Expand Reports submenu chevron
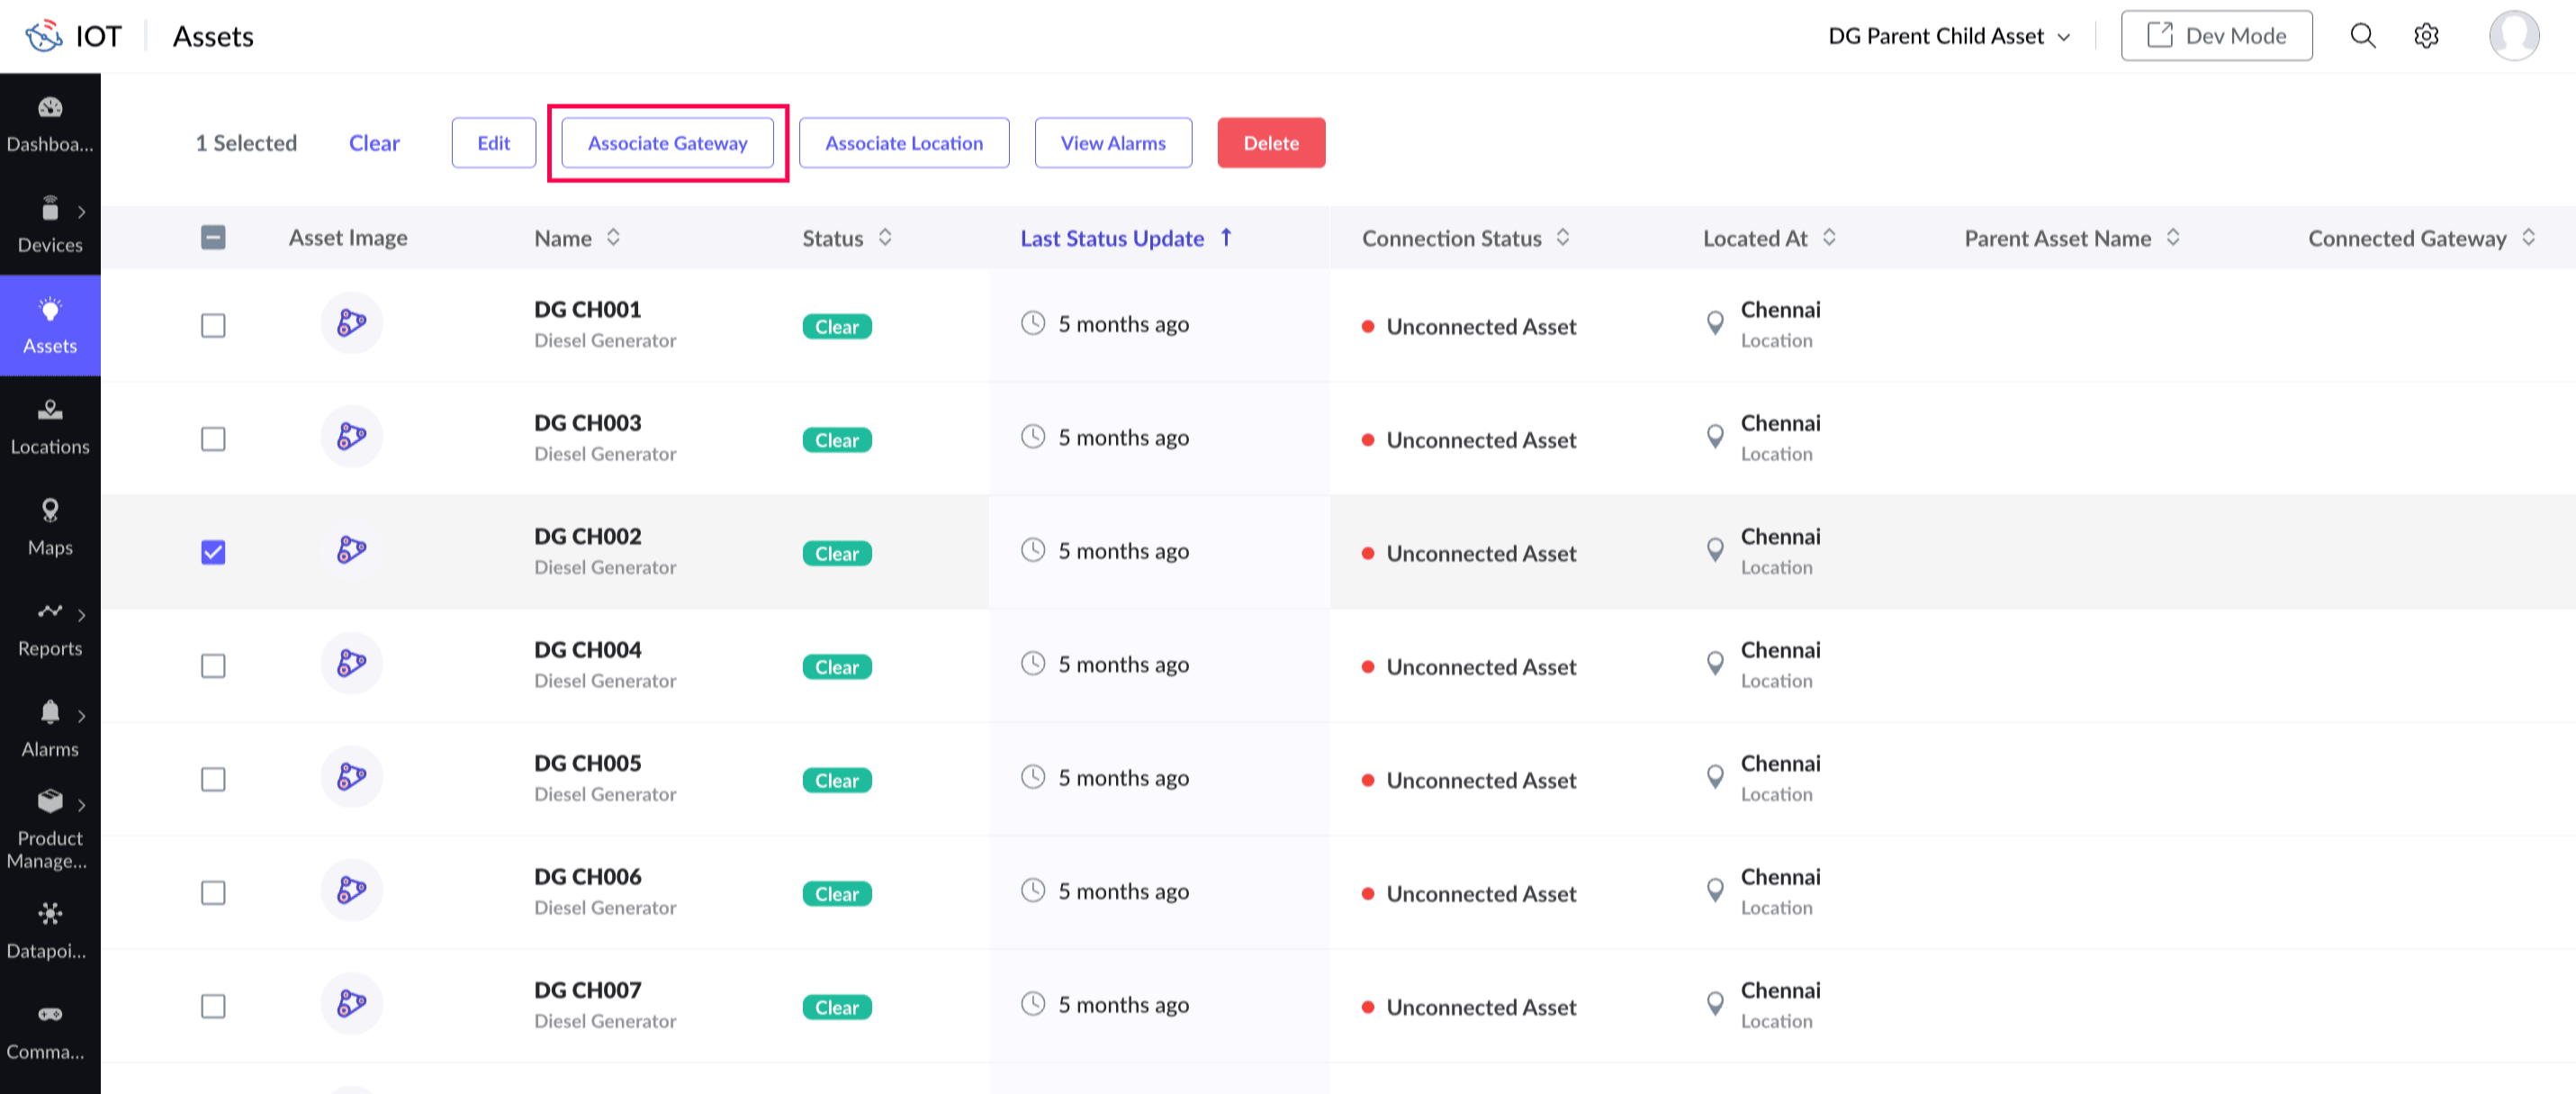This screenshot has width=2576, height=1094. pyautogui.click(x=82, y=615)
